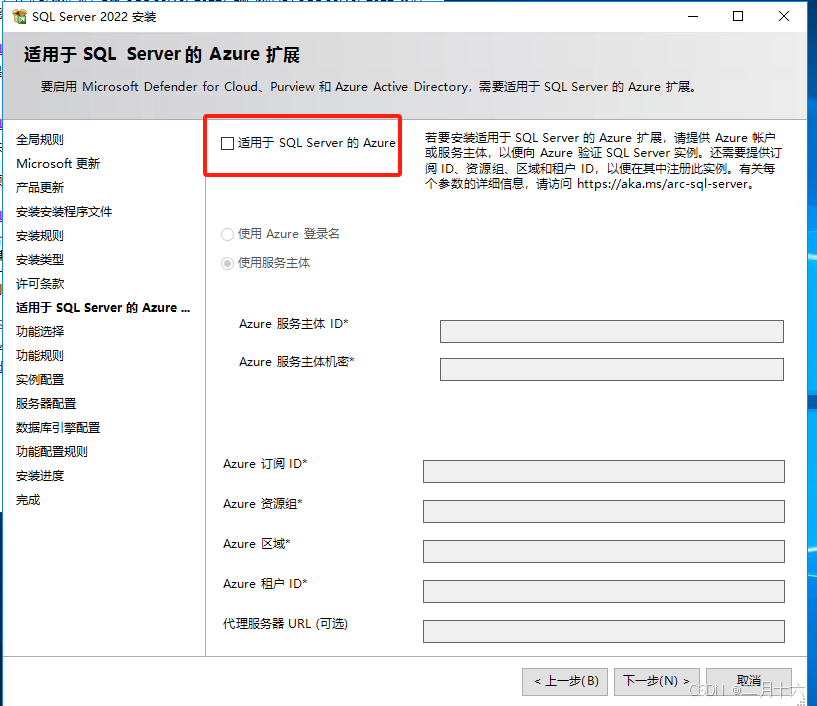Enable the 适用于 SQL Server 的 Azure checkbox

(227, 143)
